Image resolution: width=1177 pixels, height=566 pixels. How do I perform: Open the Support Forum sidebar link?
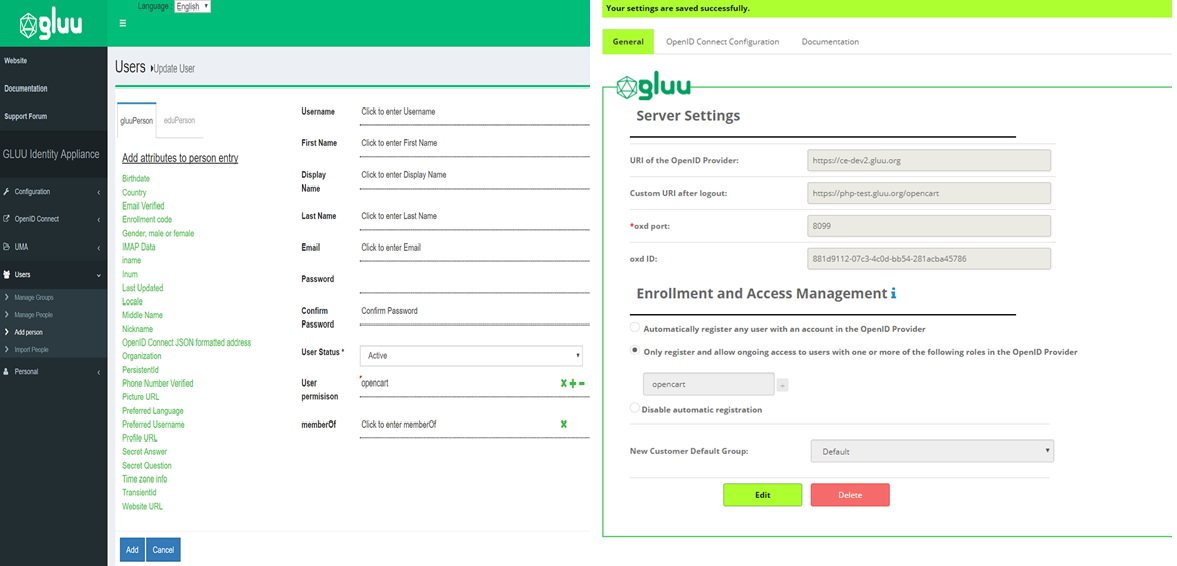pos(26,116)
